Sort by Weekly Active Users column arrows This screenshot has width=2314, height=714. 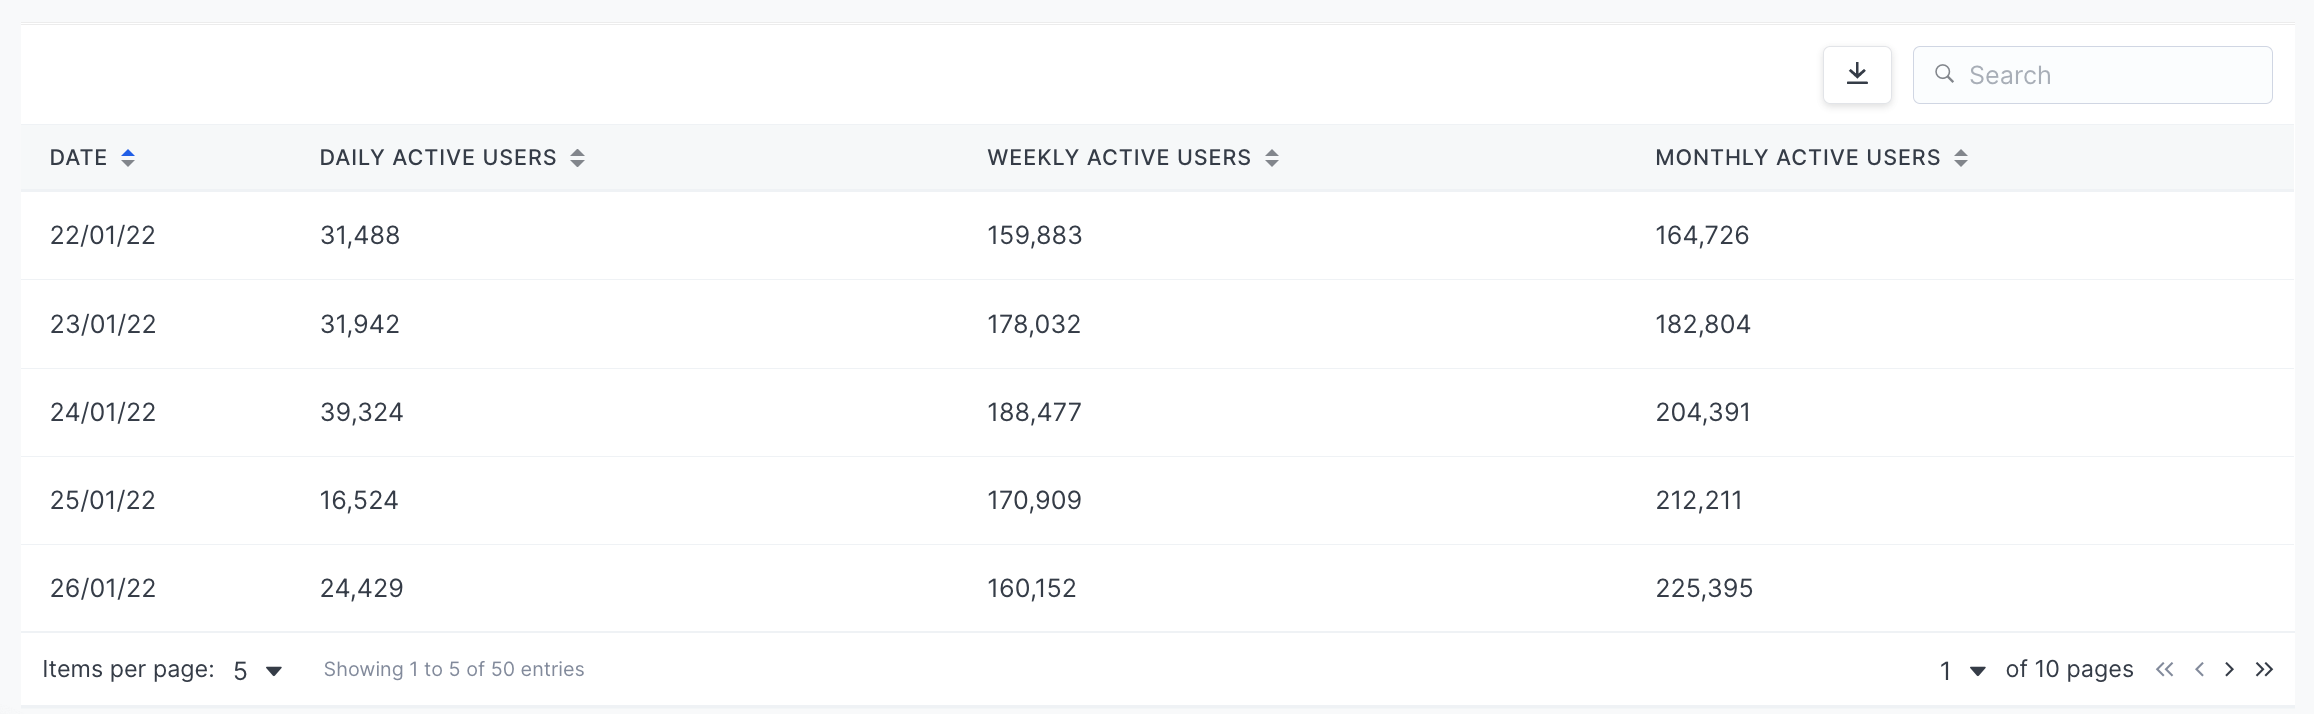[x=1272, y=158]
